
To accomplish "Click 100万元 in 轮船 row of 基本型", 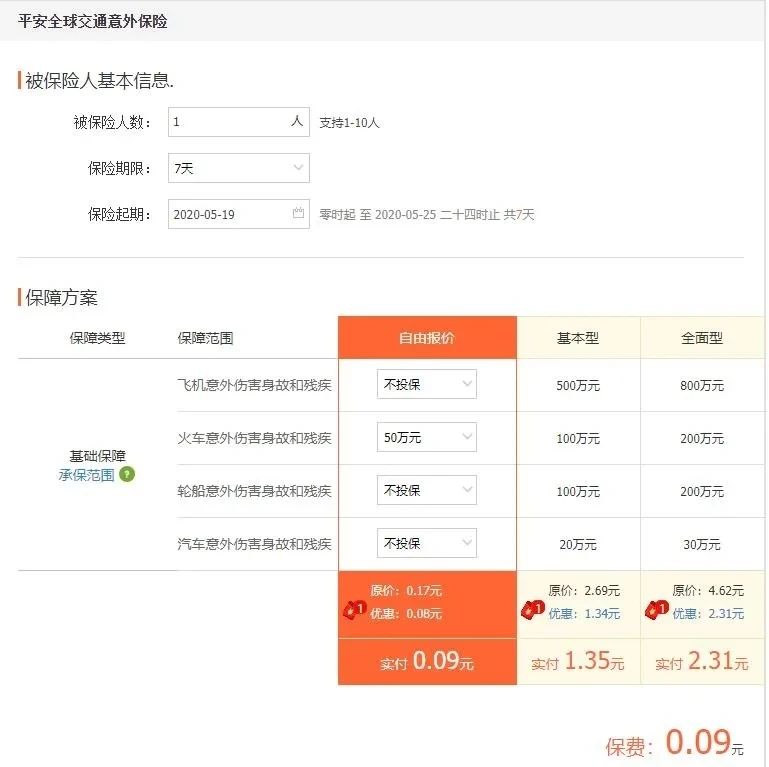I will tap(578, 491).
